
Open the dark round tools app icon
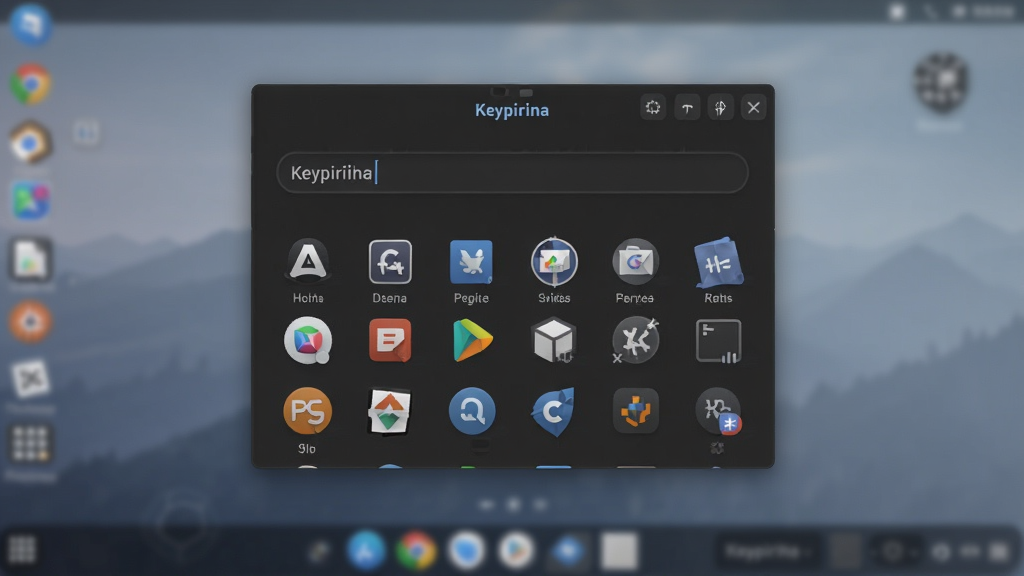coord(635,340)
